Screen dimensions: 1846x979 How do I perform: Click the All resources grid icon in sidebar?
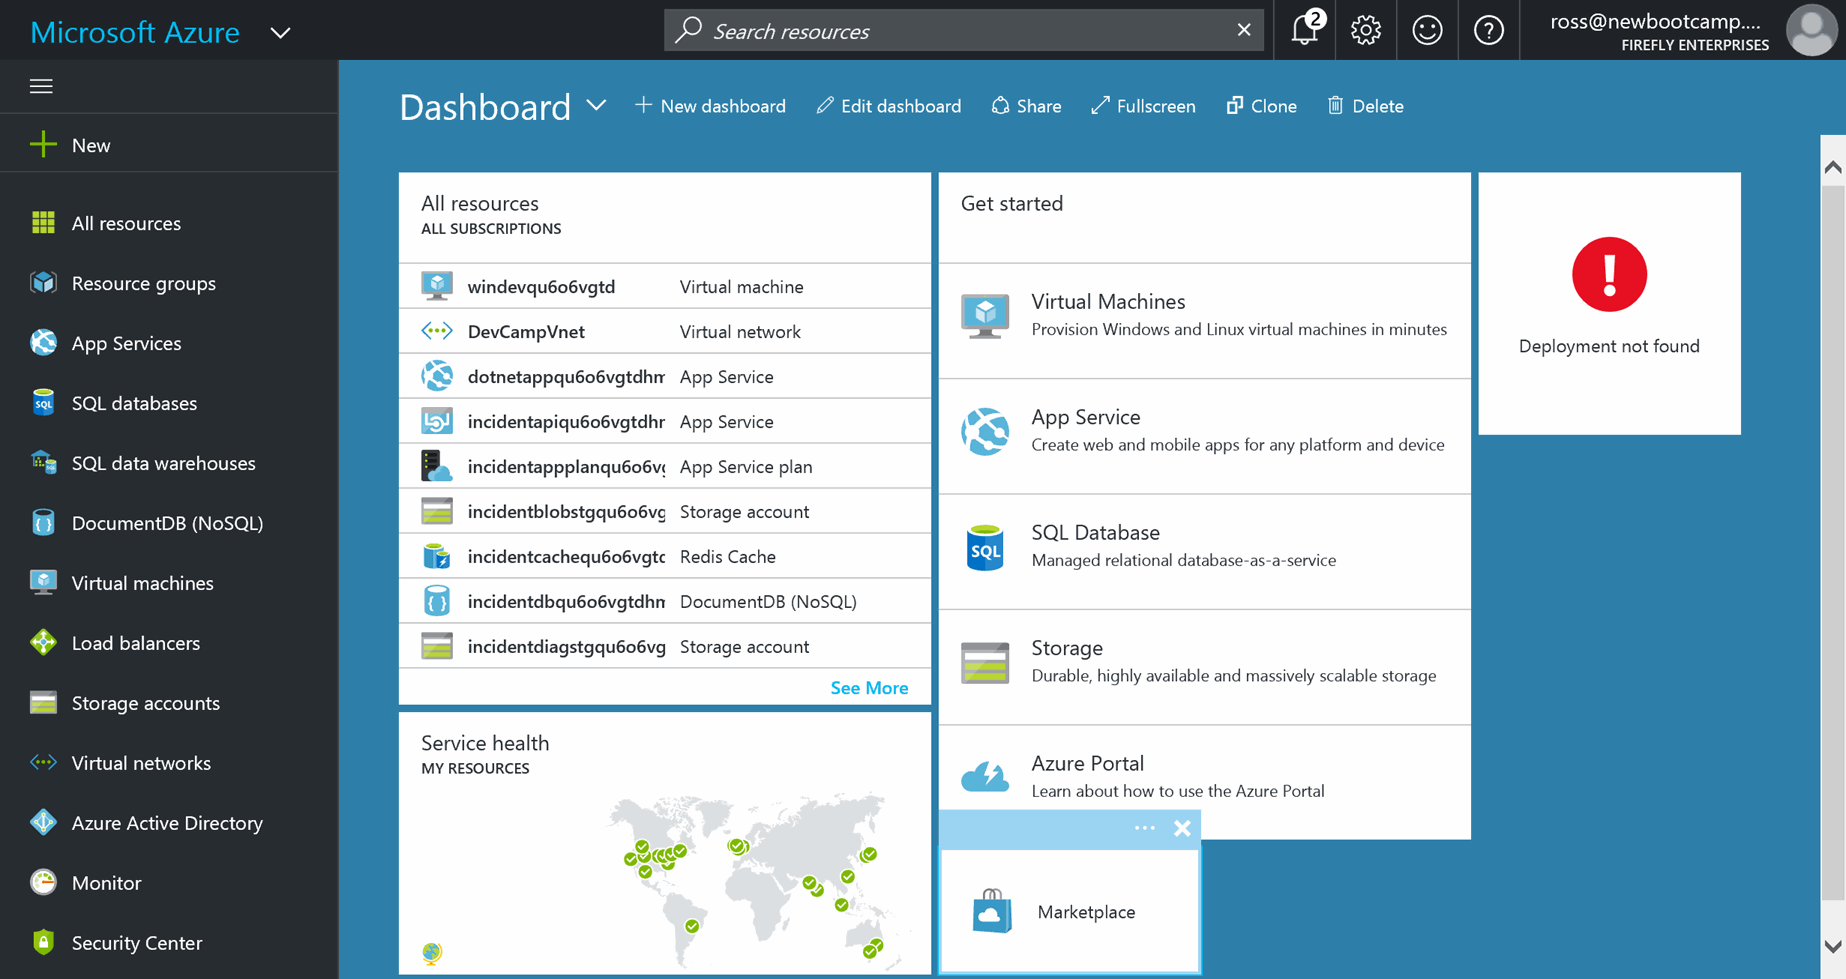pyautogui.click(x=43, y=222)
